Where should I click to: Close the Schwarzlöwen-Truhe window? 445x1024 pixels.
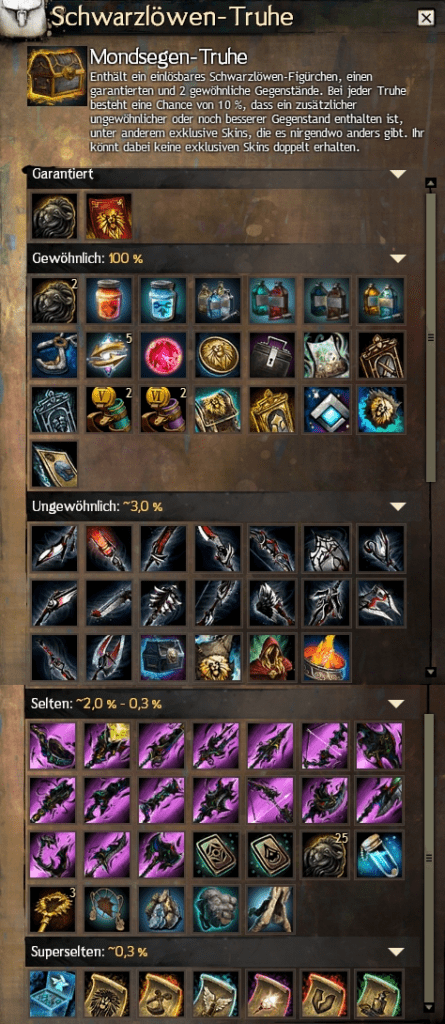[426, 18]
